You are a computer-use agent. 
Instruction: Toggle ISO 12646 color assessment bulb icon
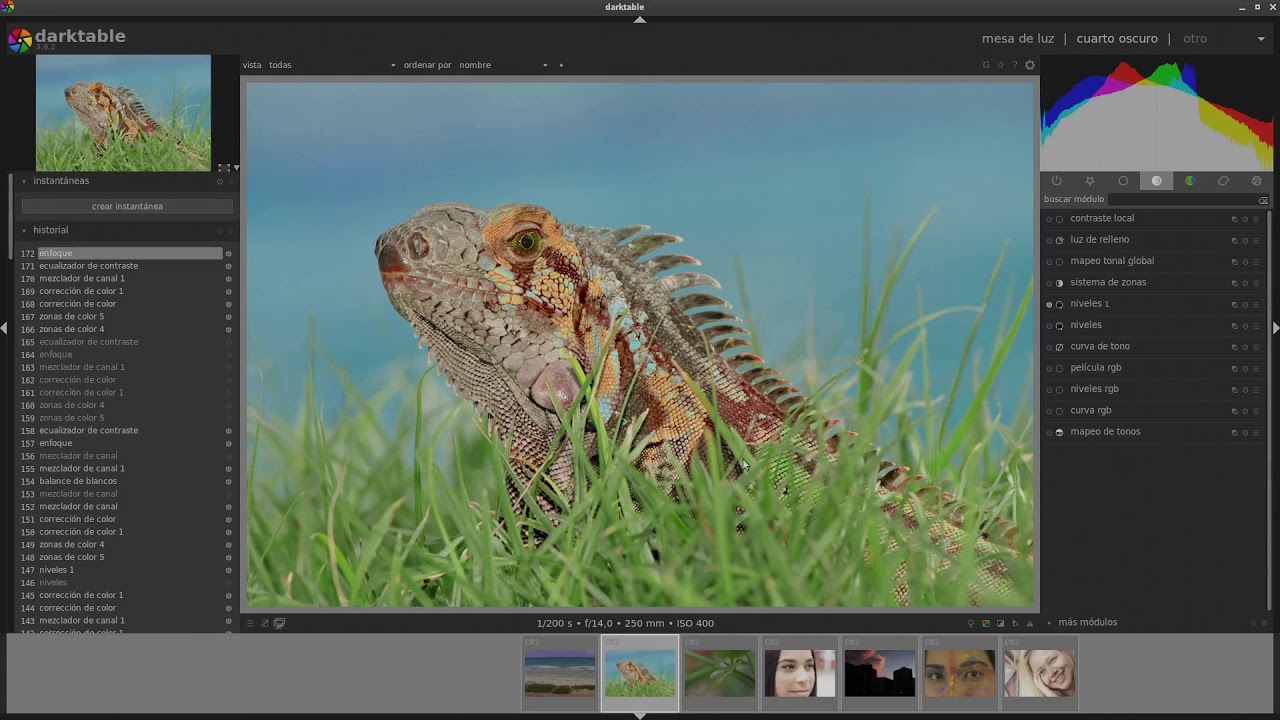(x=970, y=623)
